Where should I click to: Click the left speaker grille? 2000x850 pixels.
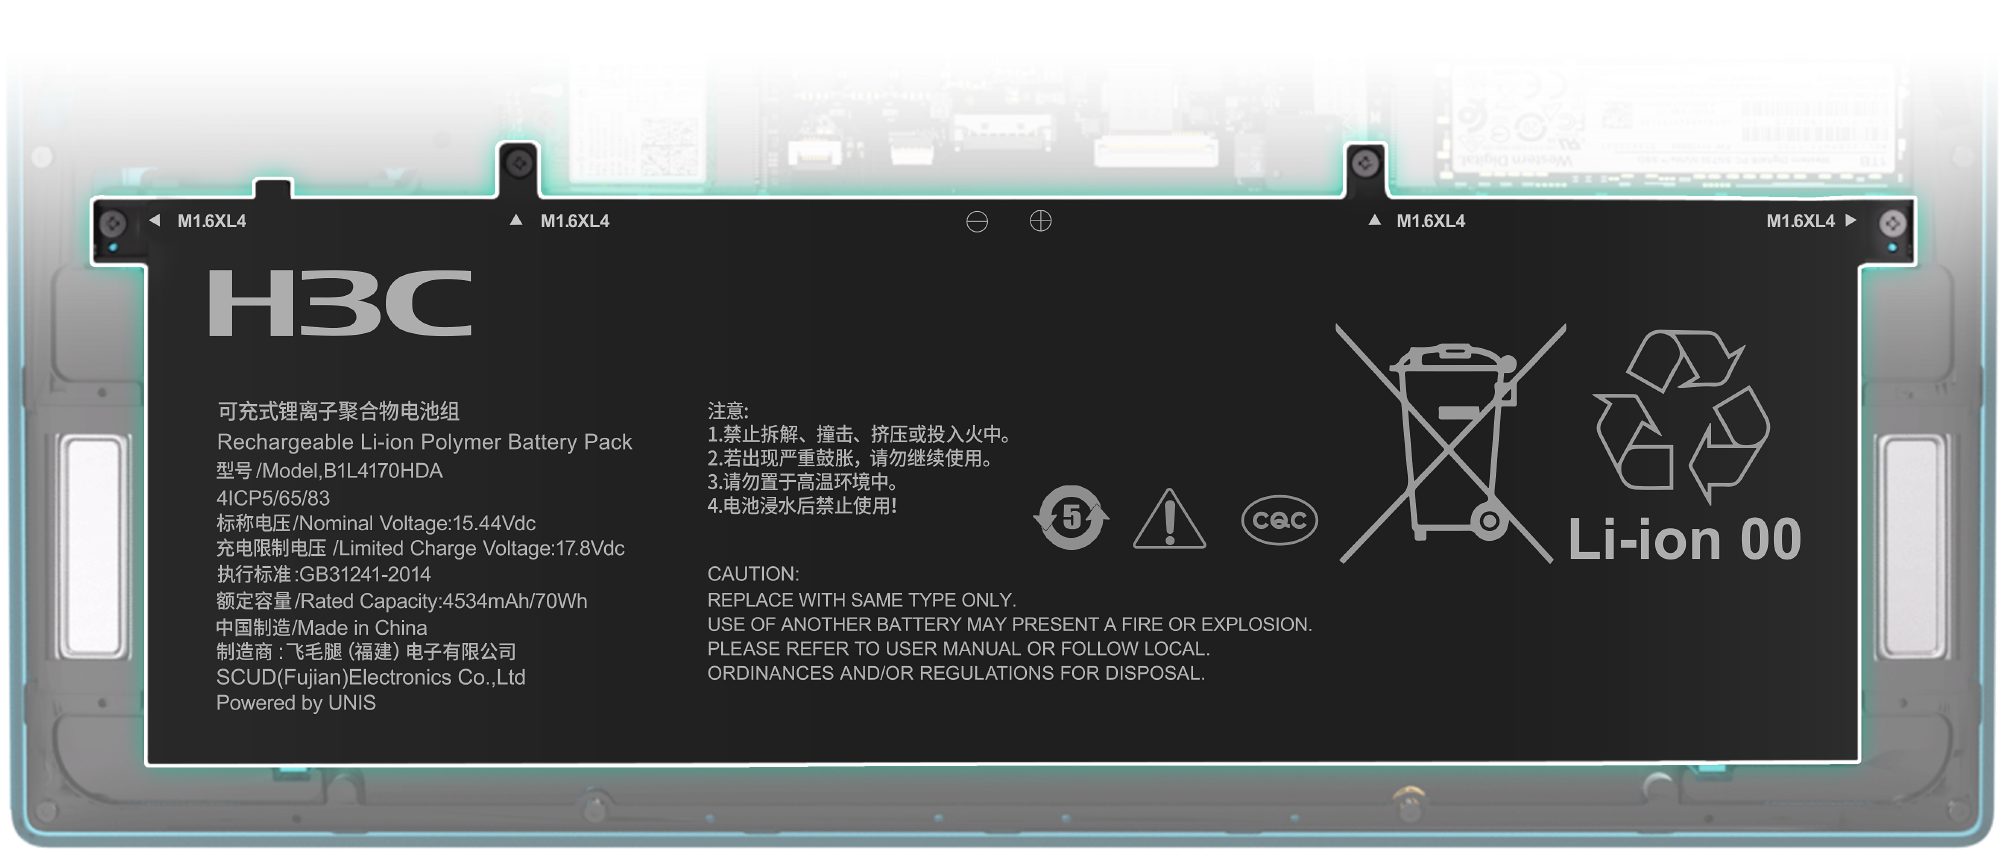92,547
